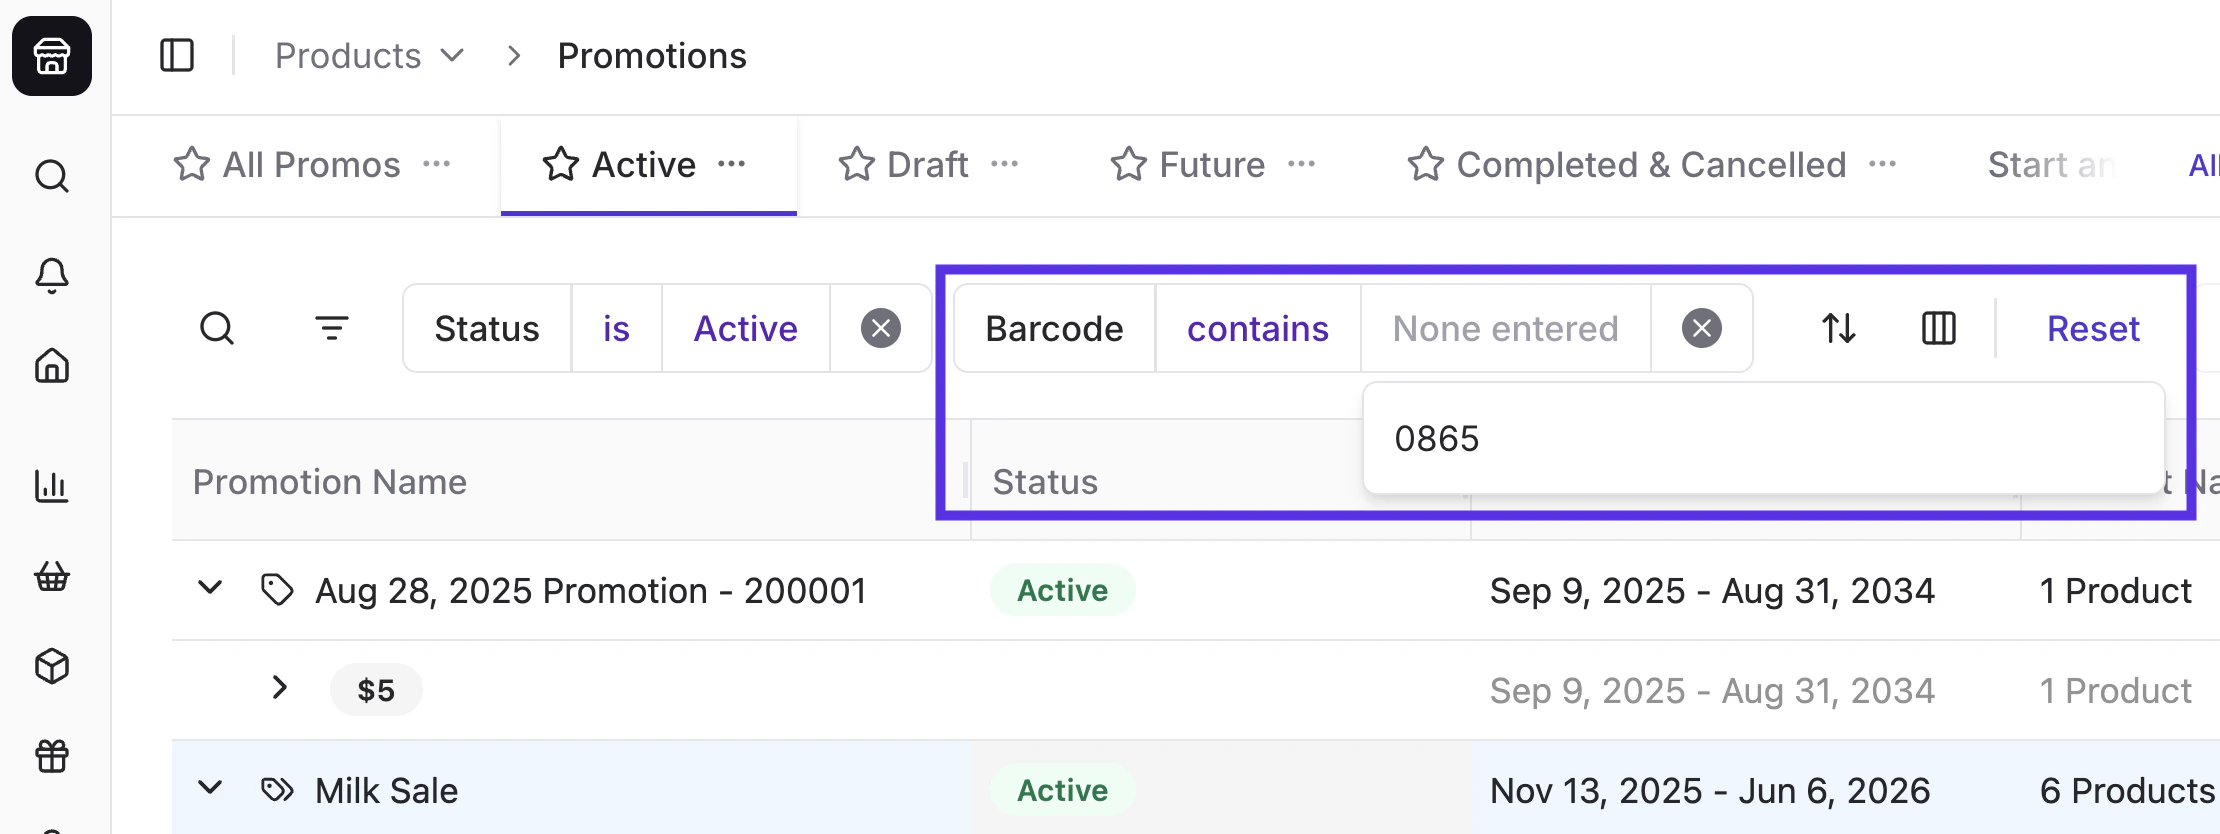Screen dimensions: 2220x834
Task: Toggle the sidebar panel with the panel icon
Action: tap(178, 55)
